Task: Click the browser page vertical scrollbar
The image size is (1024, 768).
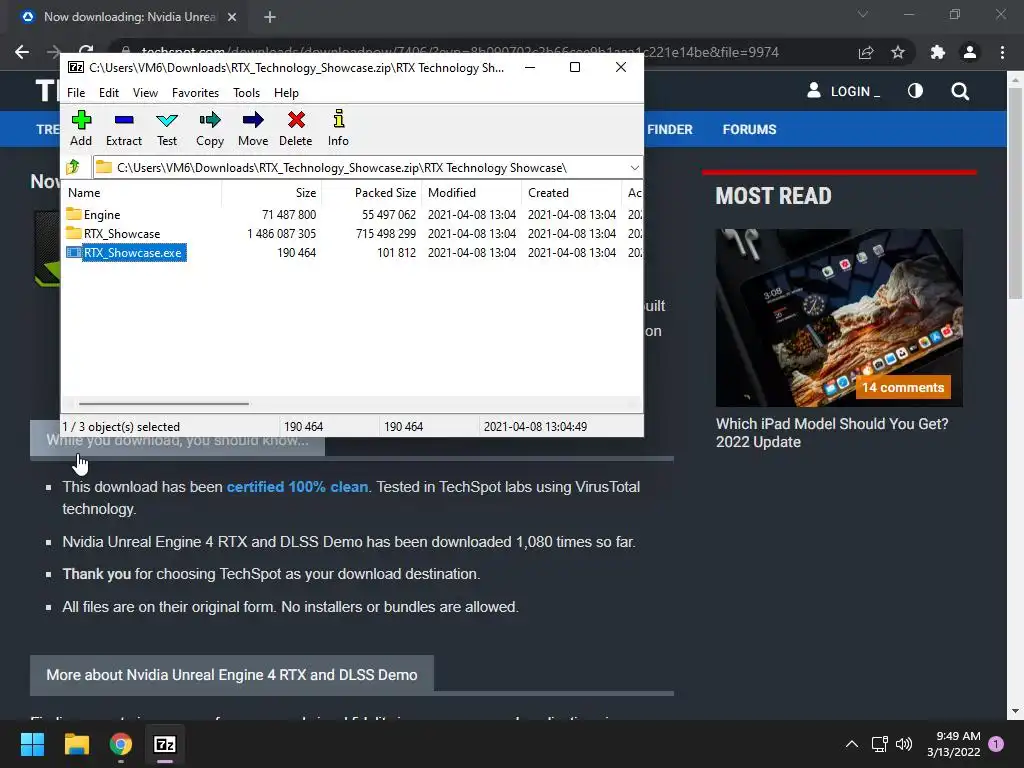Action: (x=1015, y=194)
